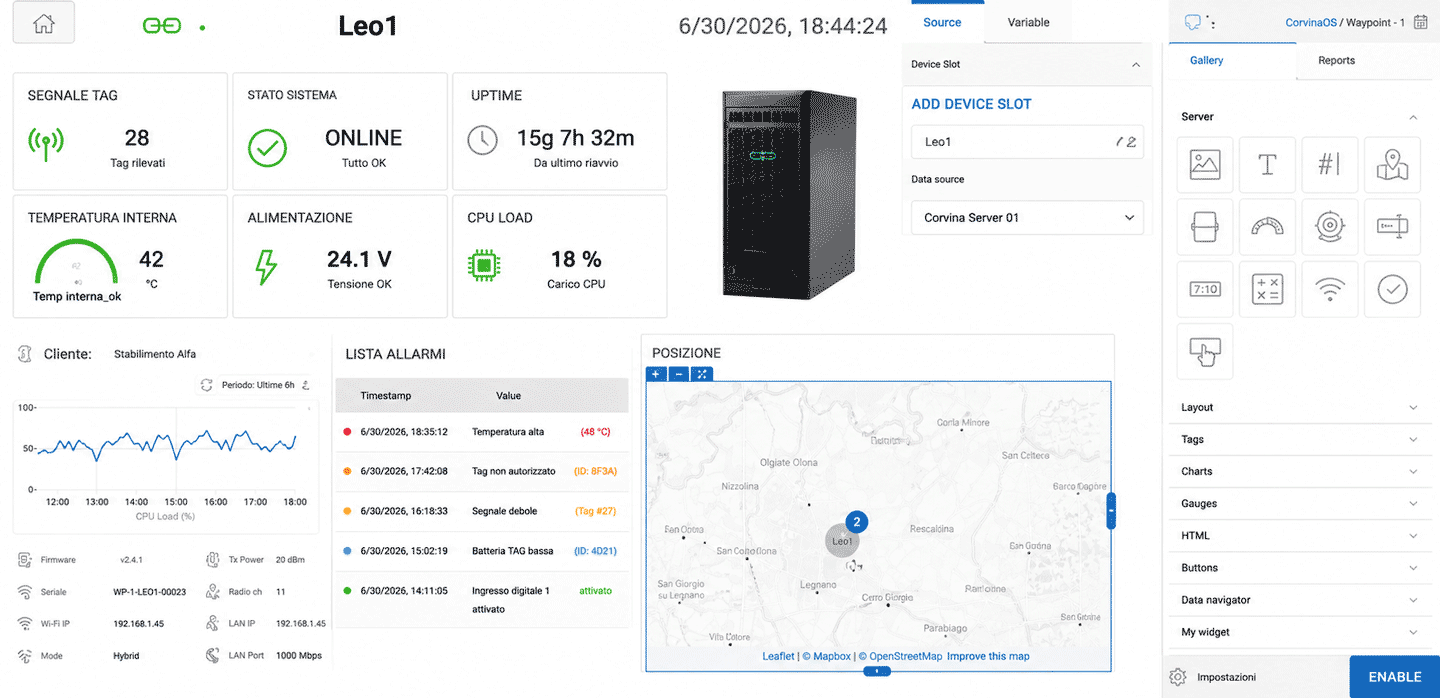Expand the Charts gallery section
Screen dimensions: 1440x698
pyautogui.click(x=1300, y=471)
